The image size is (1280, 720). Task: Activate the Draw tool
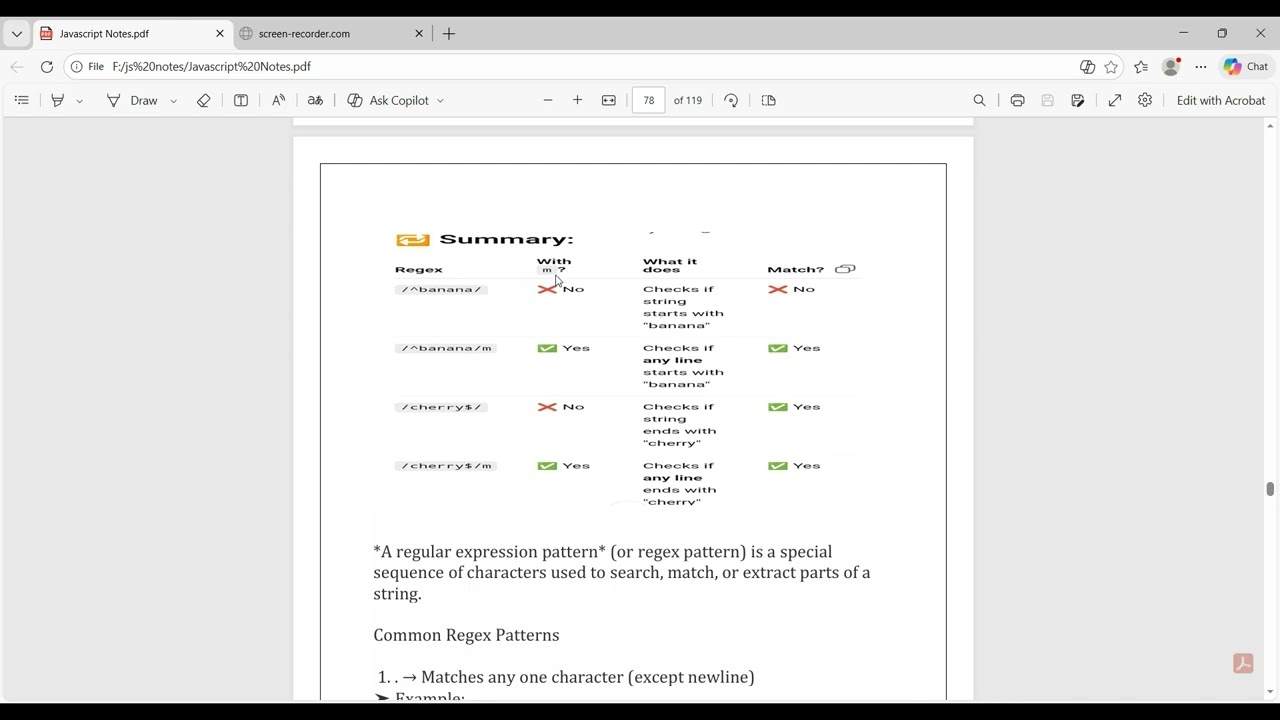pyautogui.click(x=133, y=100)
